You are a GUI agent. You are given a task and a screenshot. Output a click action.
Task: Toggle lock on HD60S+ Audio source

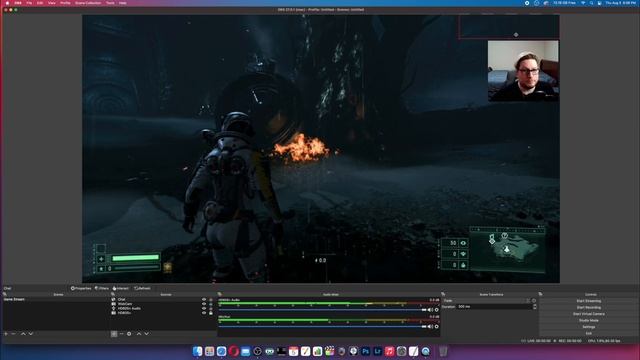click(x=211, y=309)
